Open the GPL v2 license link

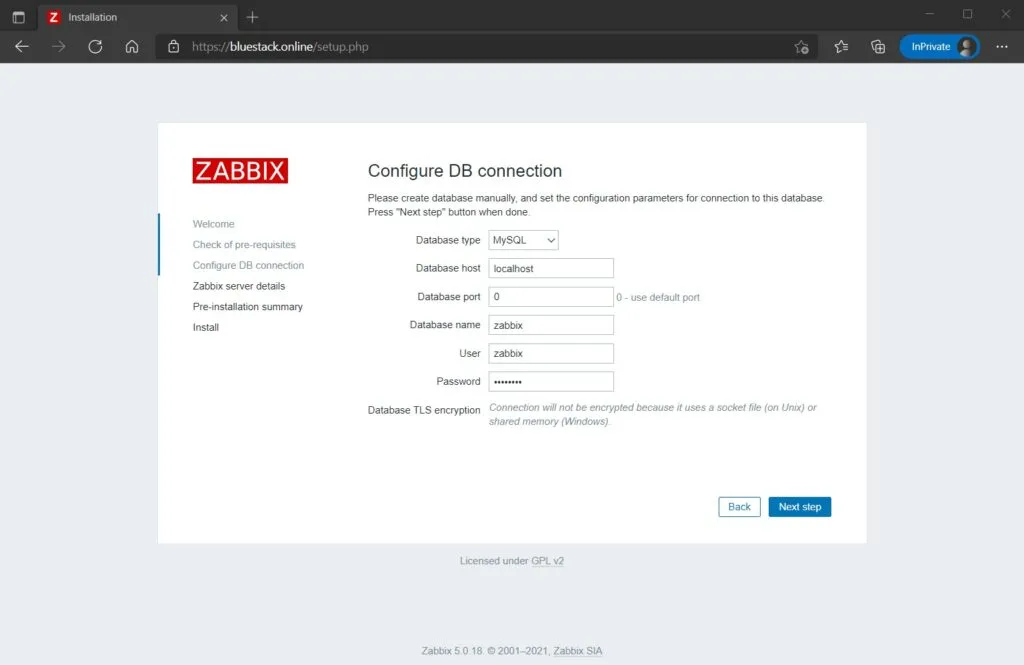(547, 560)
